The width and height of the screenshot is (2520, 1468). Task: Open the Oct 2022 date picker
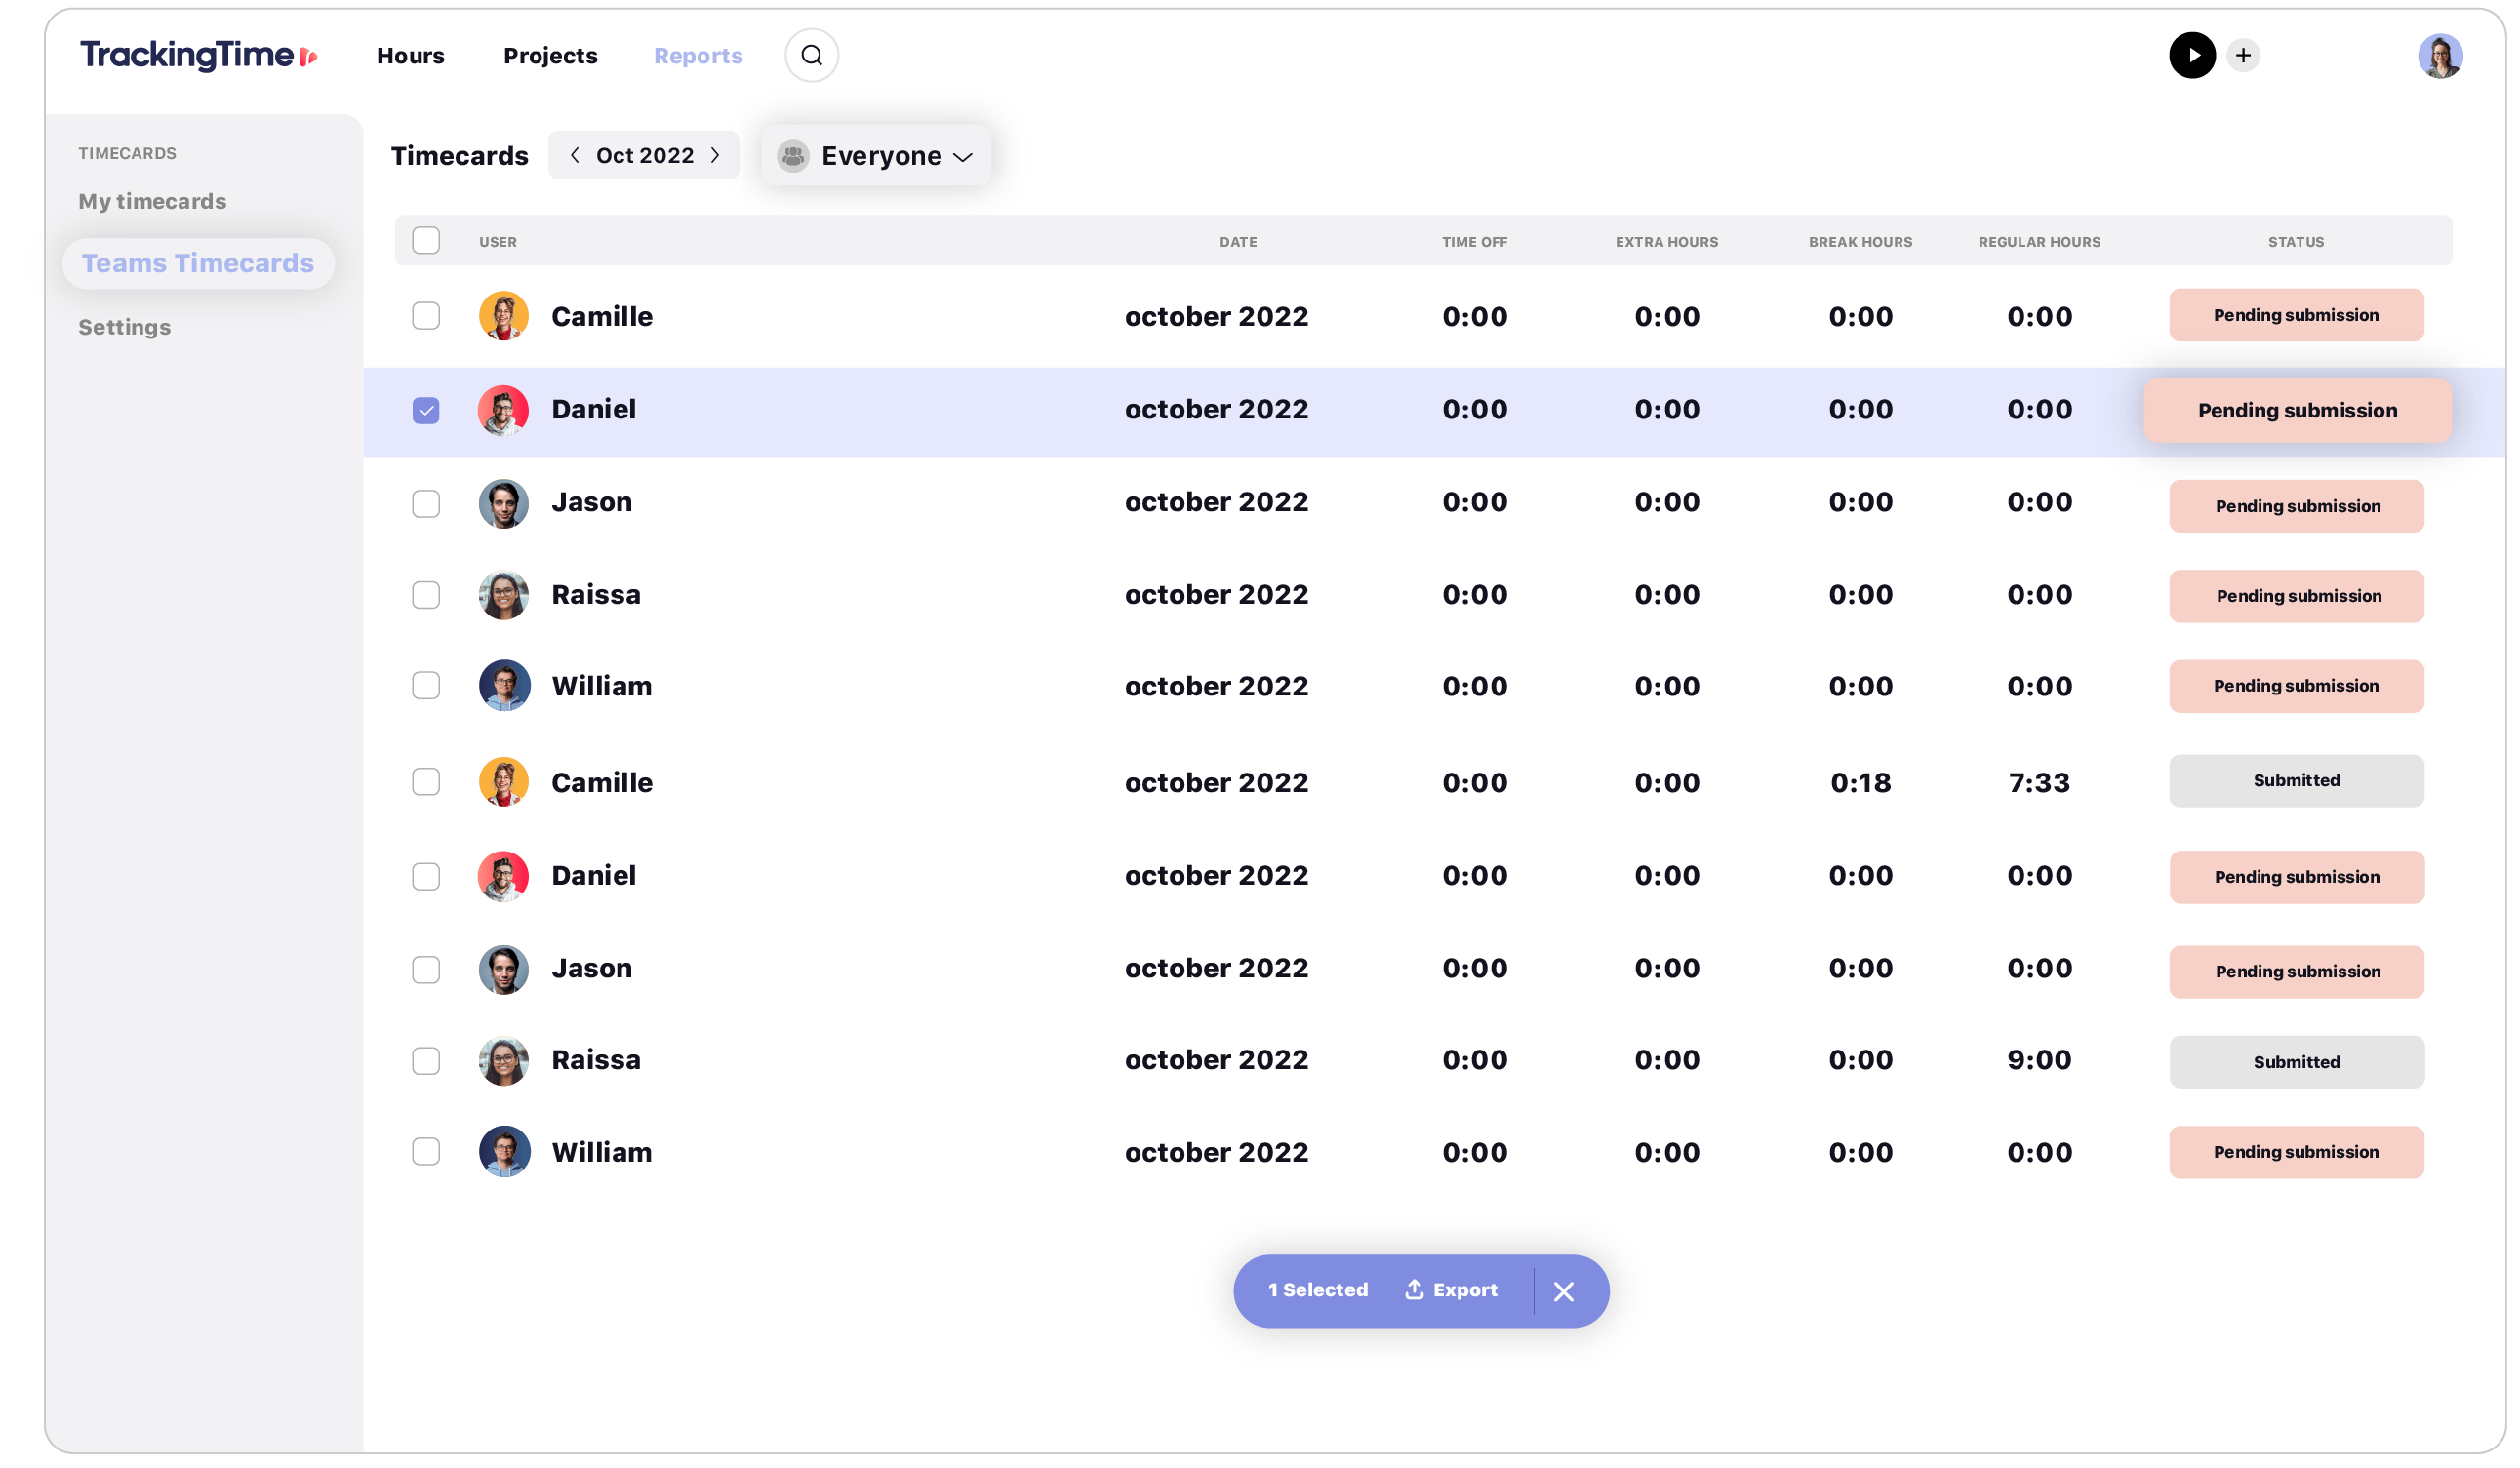645,155
